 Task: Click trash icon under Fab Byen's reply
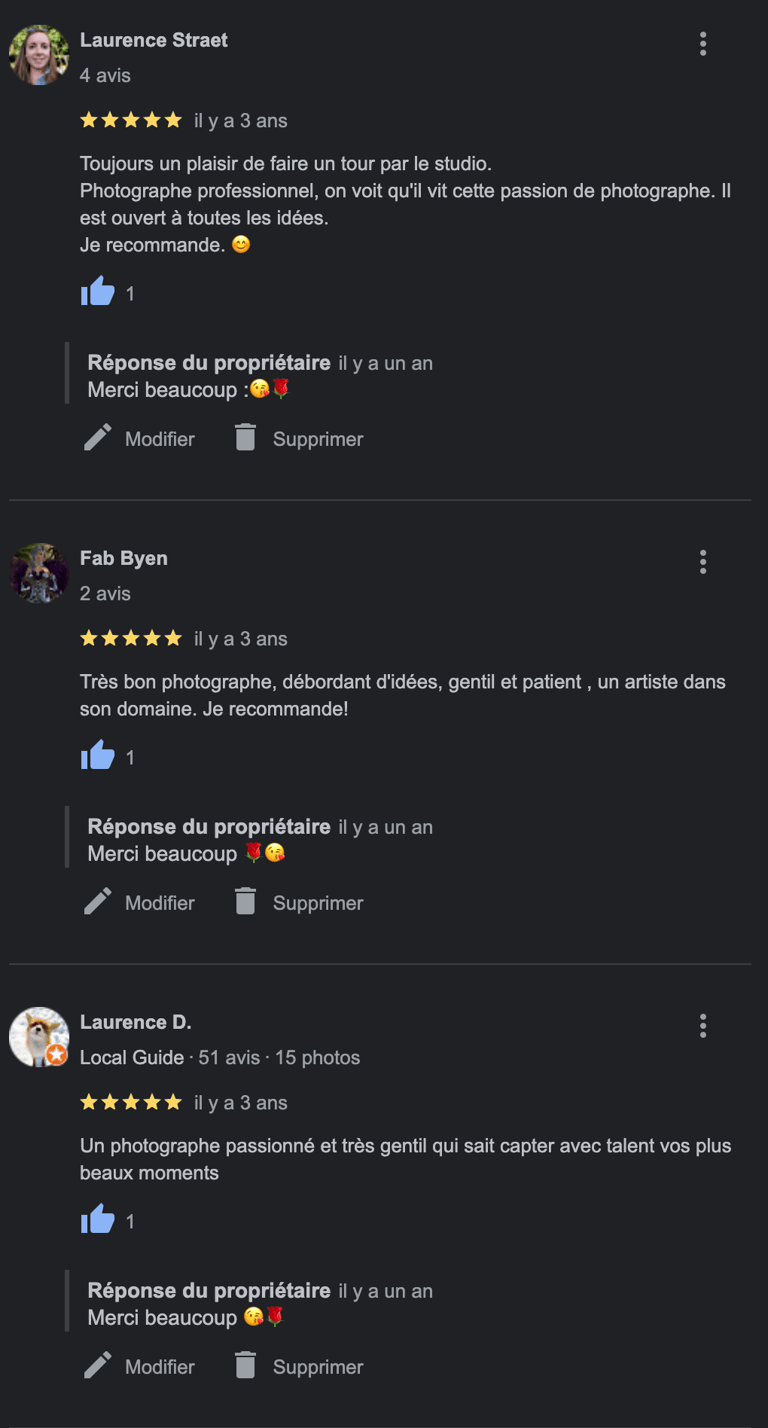[245, 902]
